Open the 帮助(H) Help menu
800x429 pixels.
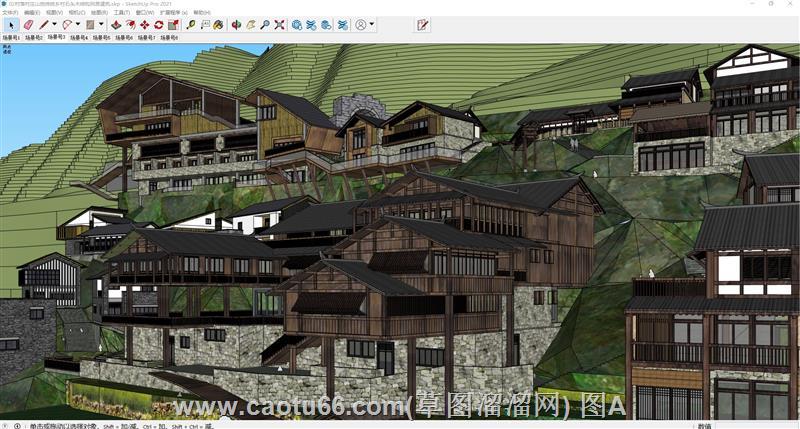click(x=202, y=12)
